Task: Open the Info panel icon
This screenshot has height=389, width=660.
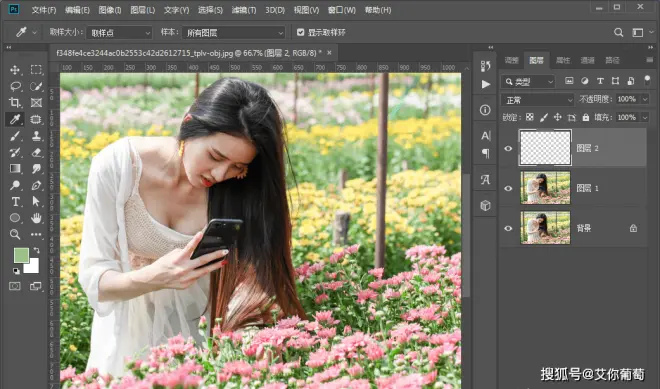Action: coord(485,110)
